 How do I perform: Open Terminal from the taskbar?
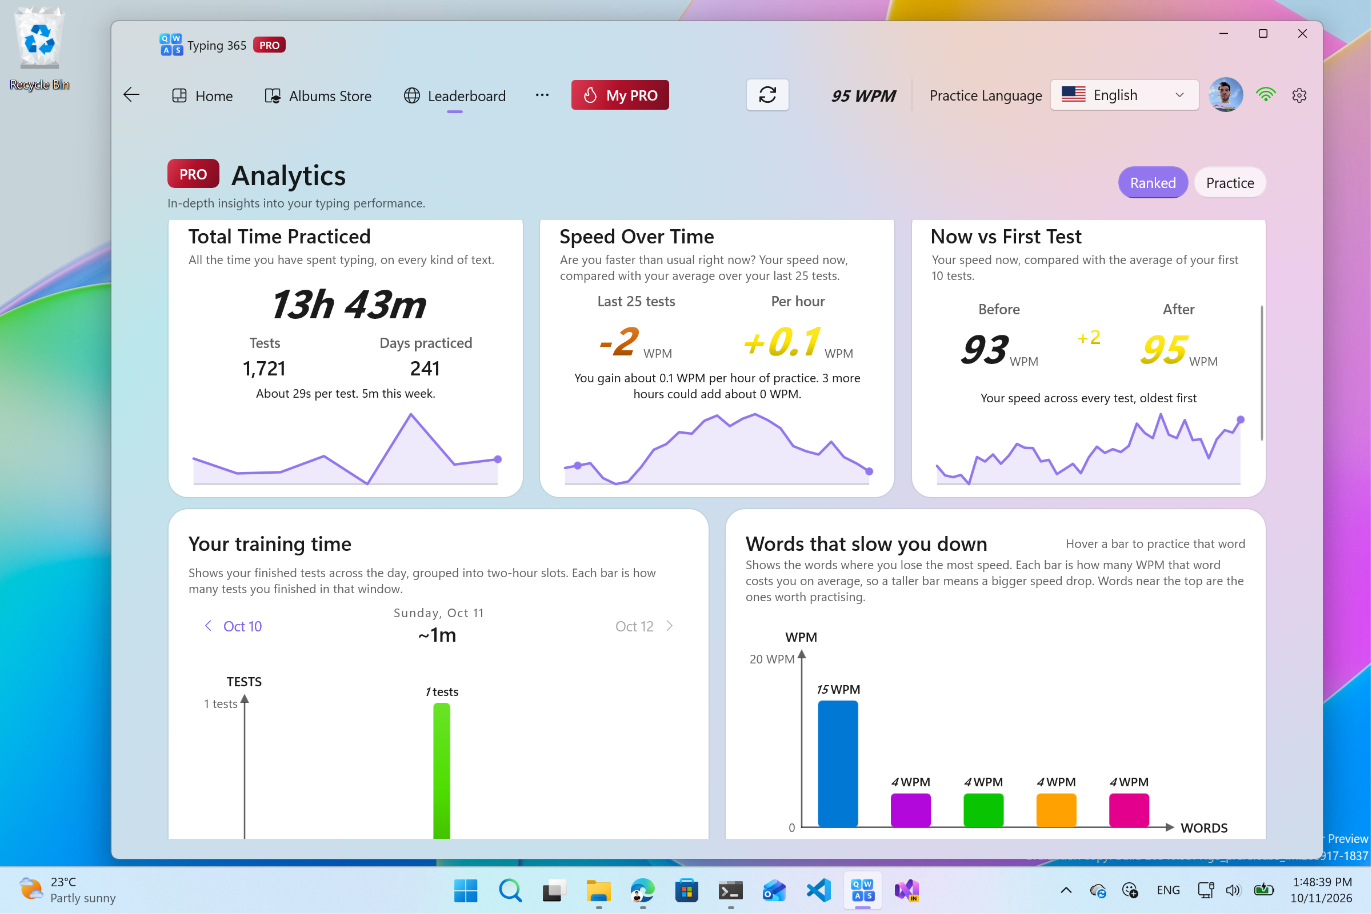[730, 890]
